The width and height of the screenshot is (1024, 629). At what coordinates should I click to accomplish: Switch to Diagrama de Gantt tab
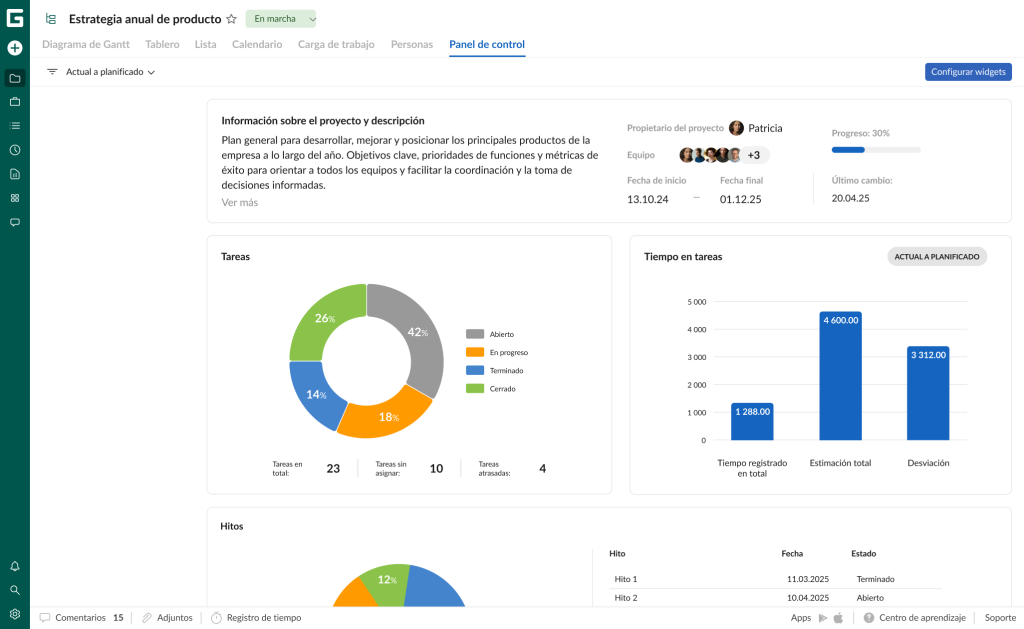[x=86, y=44]
